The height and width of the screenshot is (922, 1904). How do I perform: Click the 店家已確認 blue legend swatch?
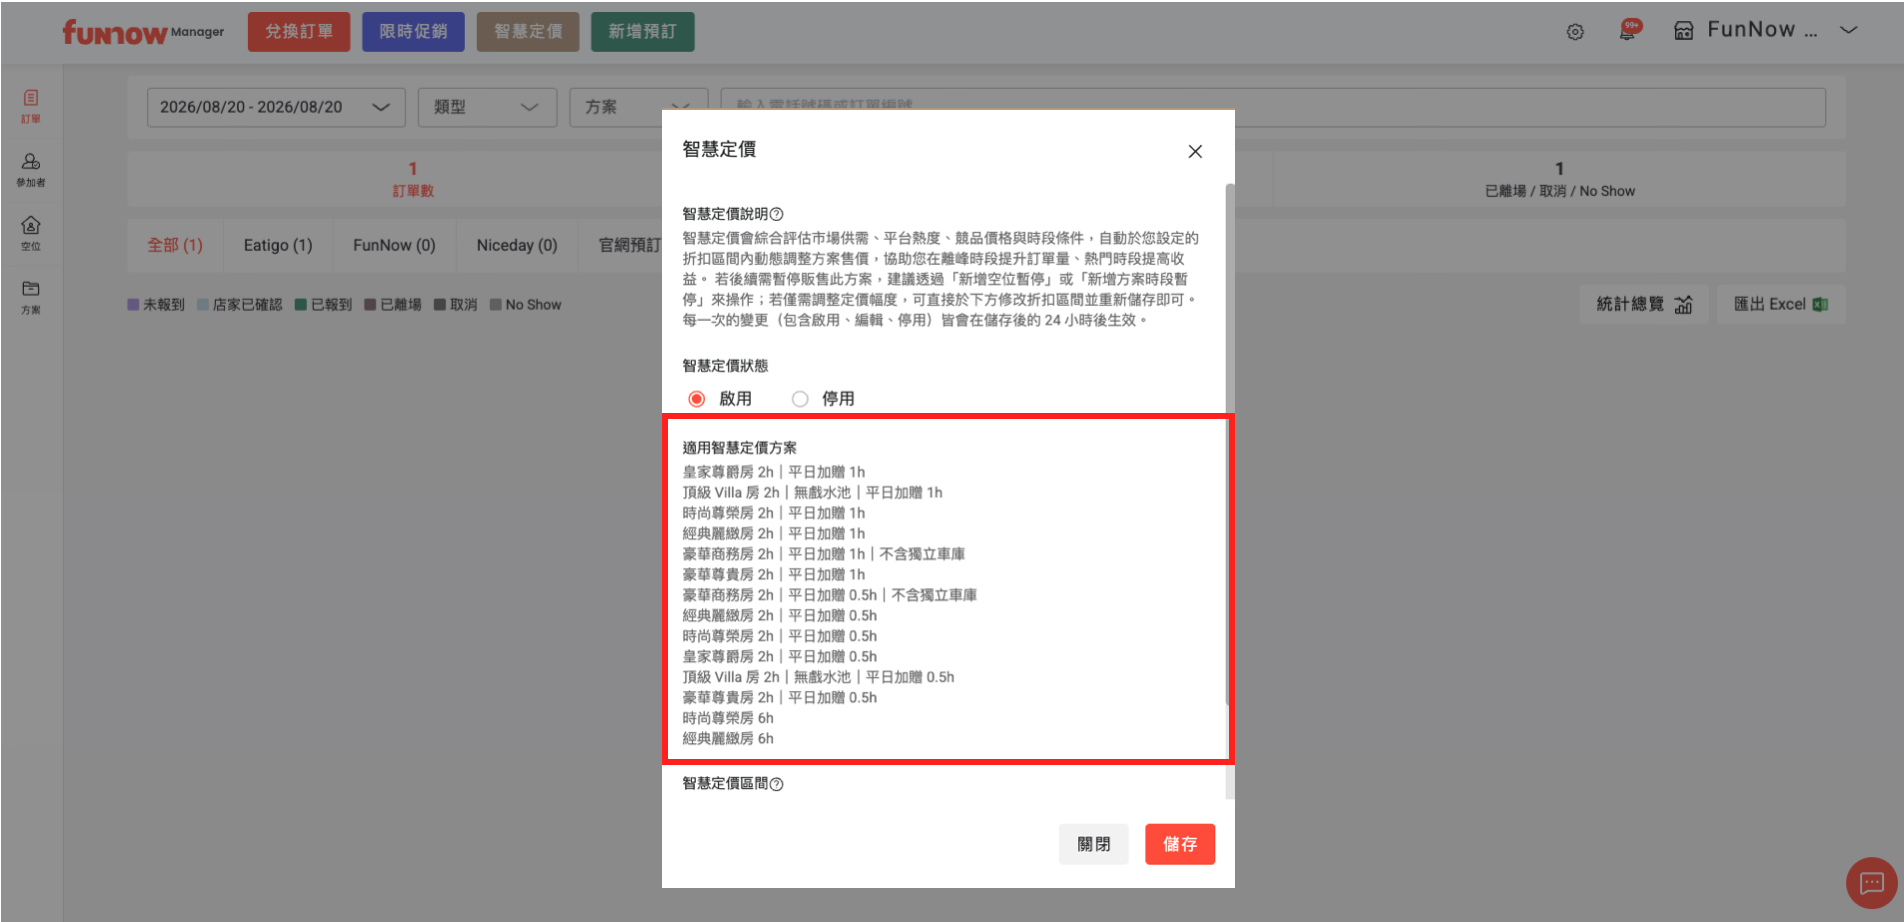(x=203, y=305)
